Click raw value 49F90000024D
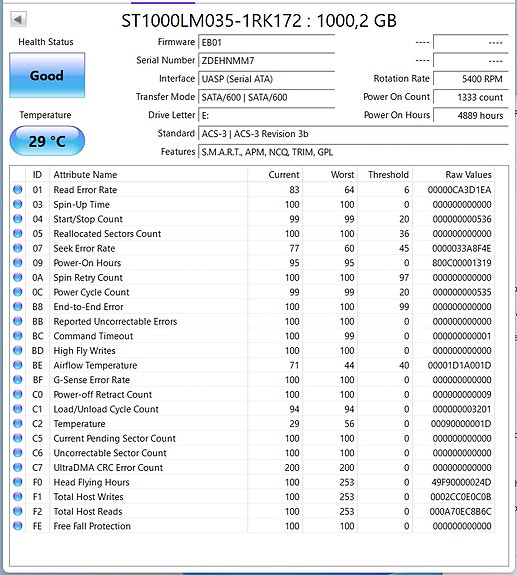Viewport: 517px width, 575px height. (461, 482)
